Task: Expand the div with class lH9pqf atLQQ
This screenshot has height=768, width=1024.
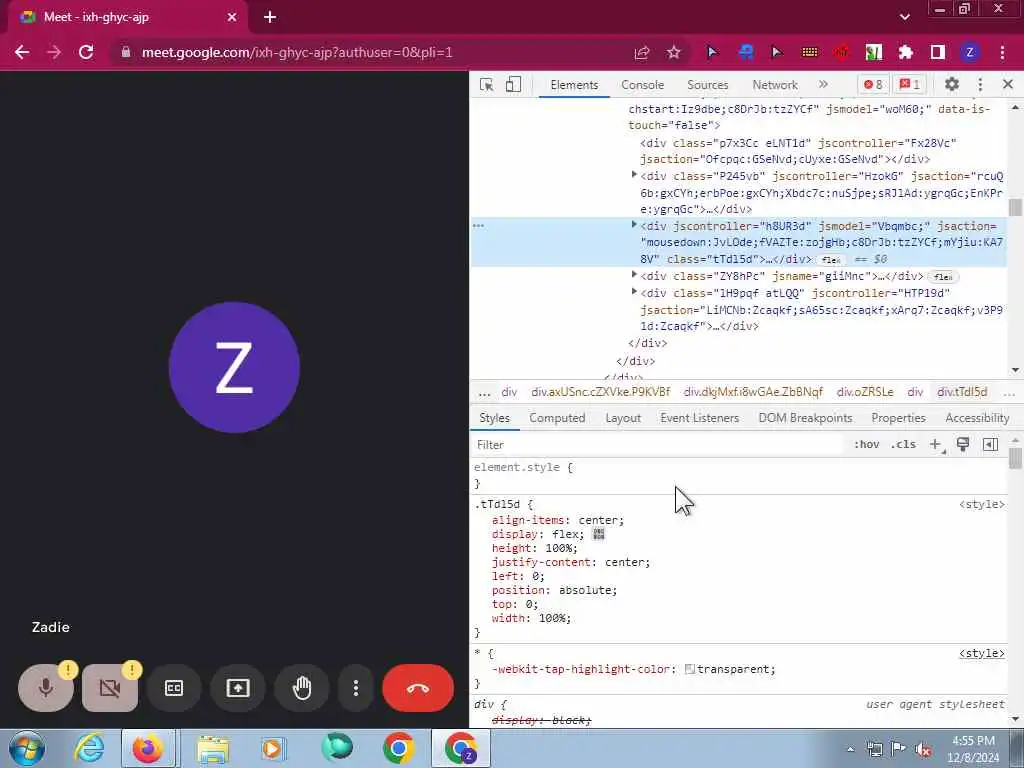Action: click(633, 292)
